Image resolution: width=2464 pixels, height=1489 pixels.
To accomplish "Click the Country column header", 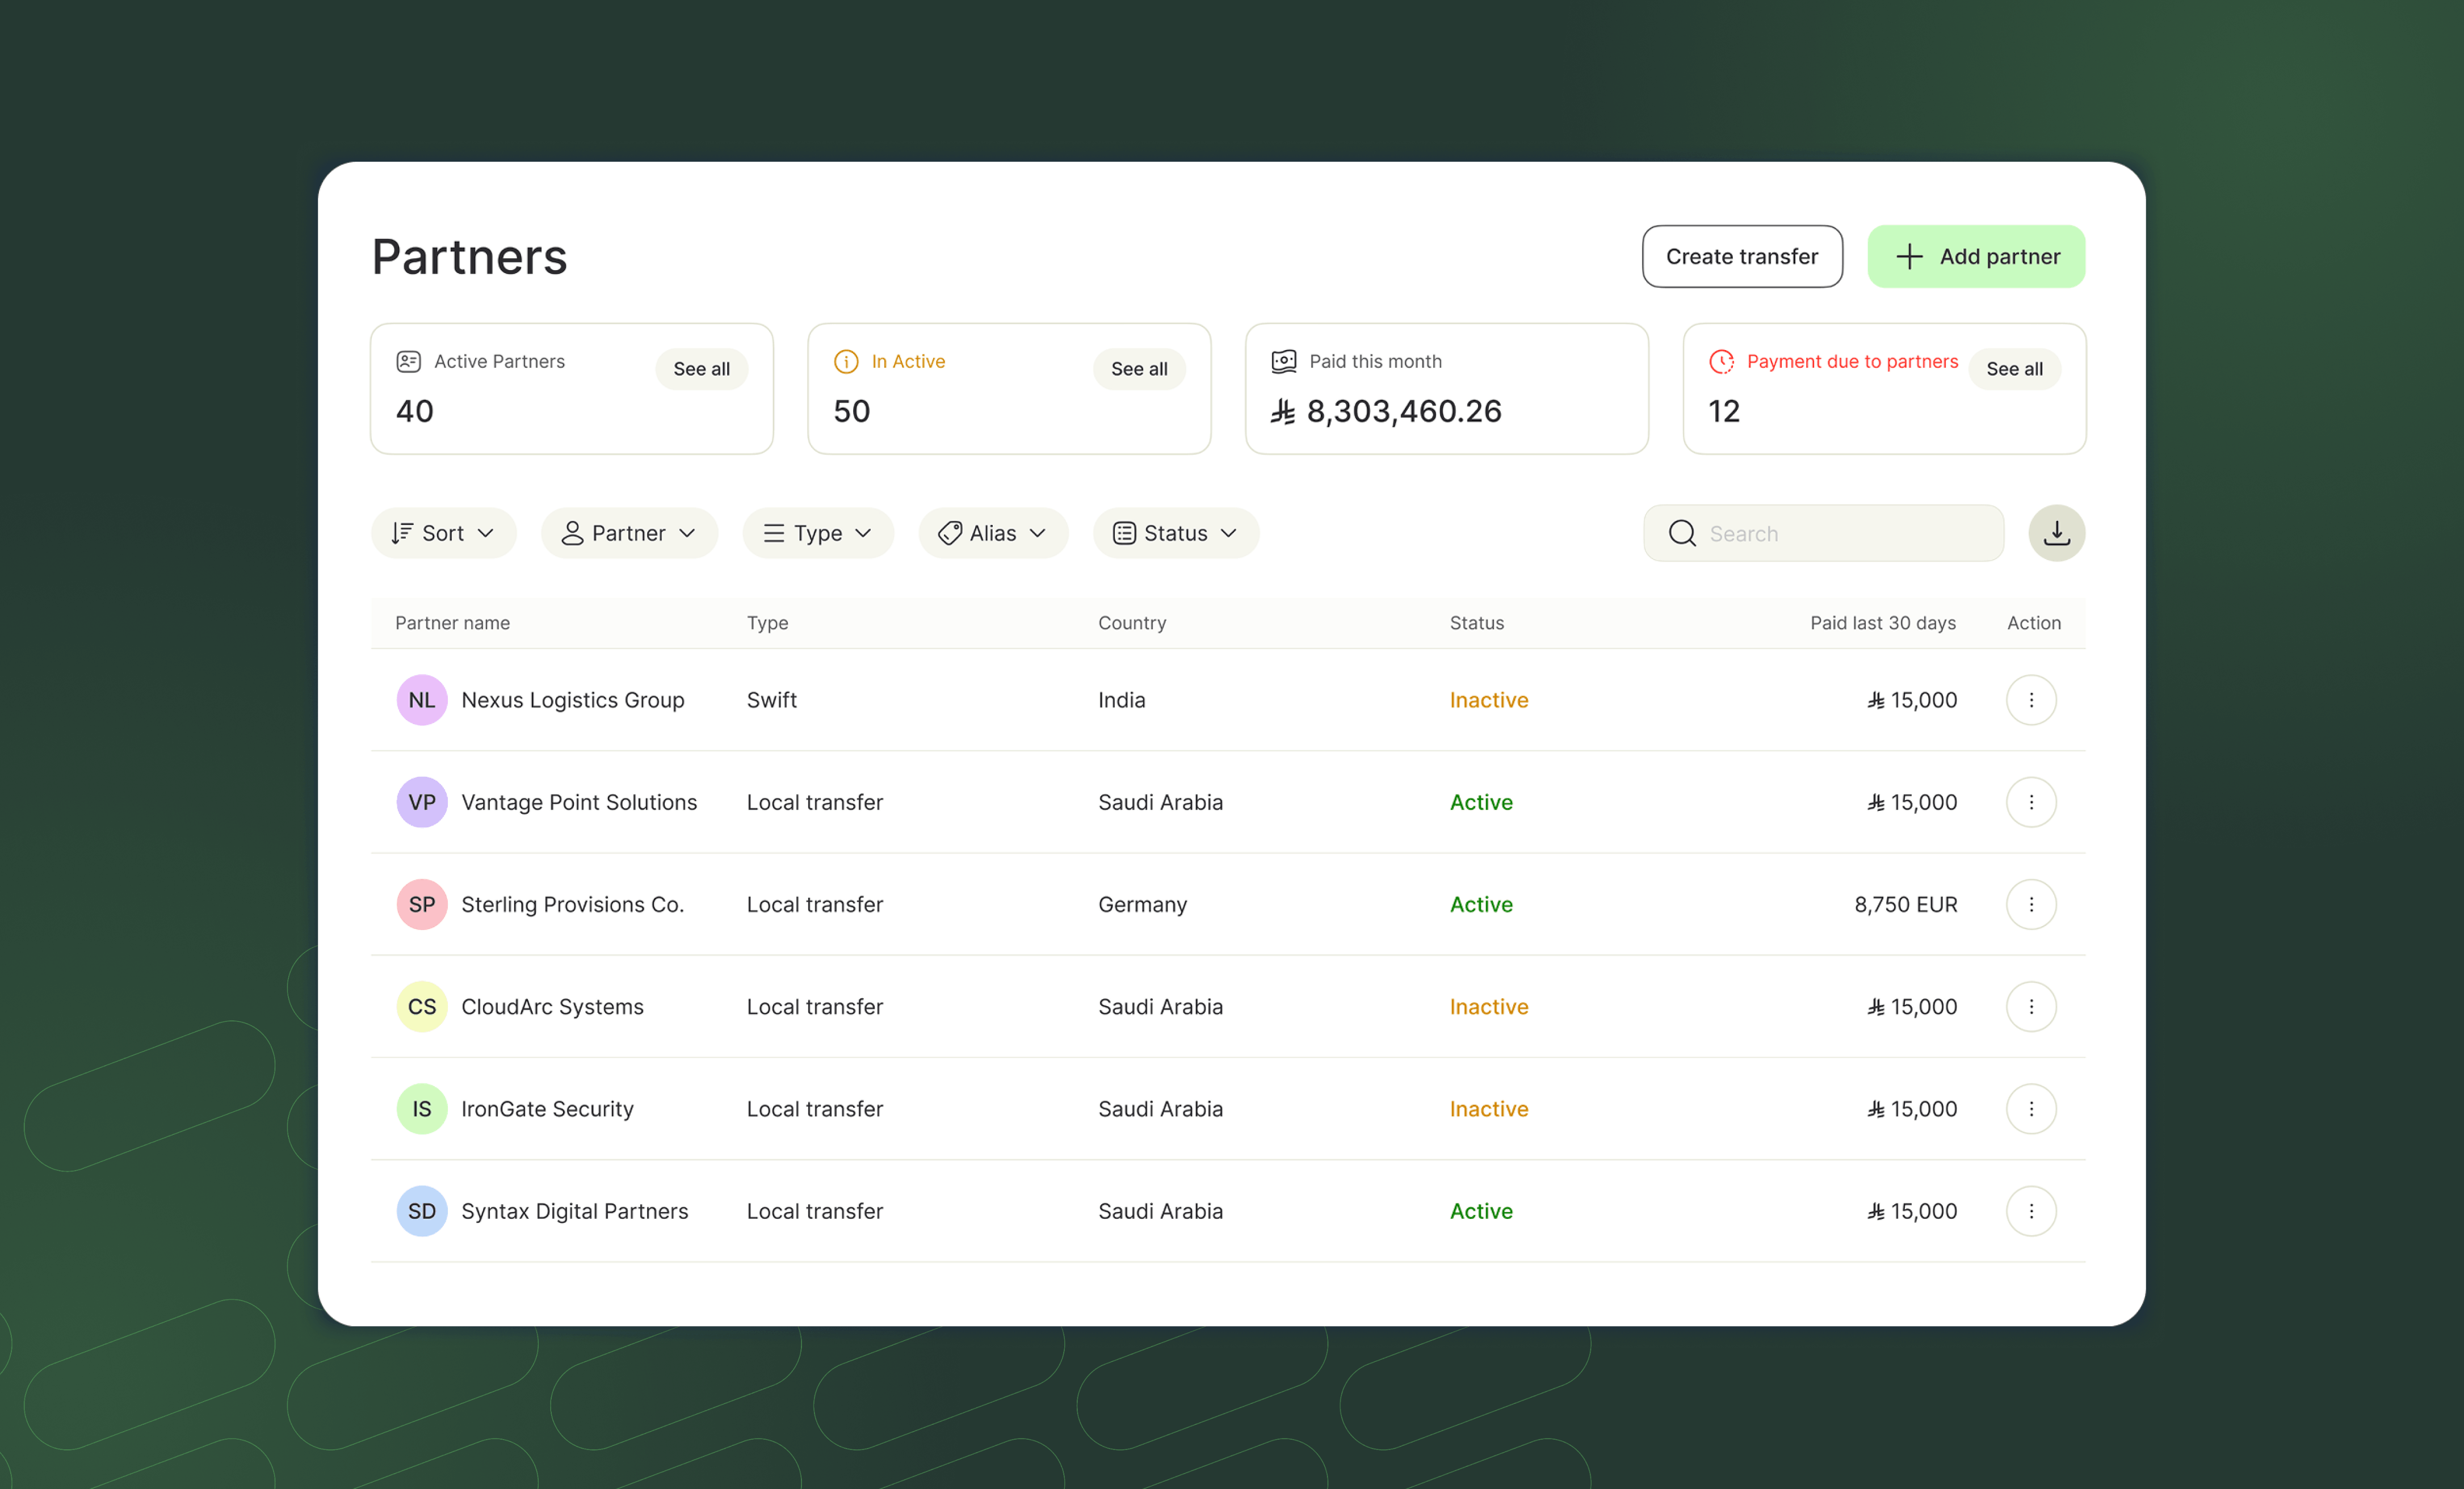I will 1132,623.
